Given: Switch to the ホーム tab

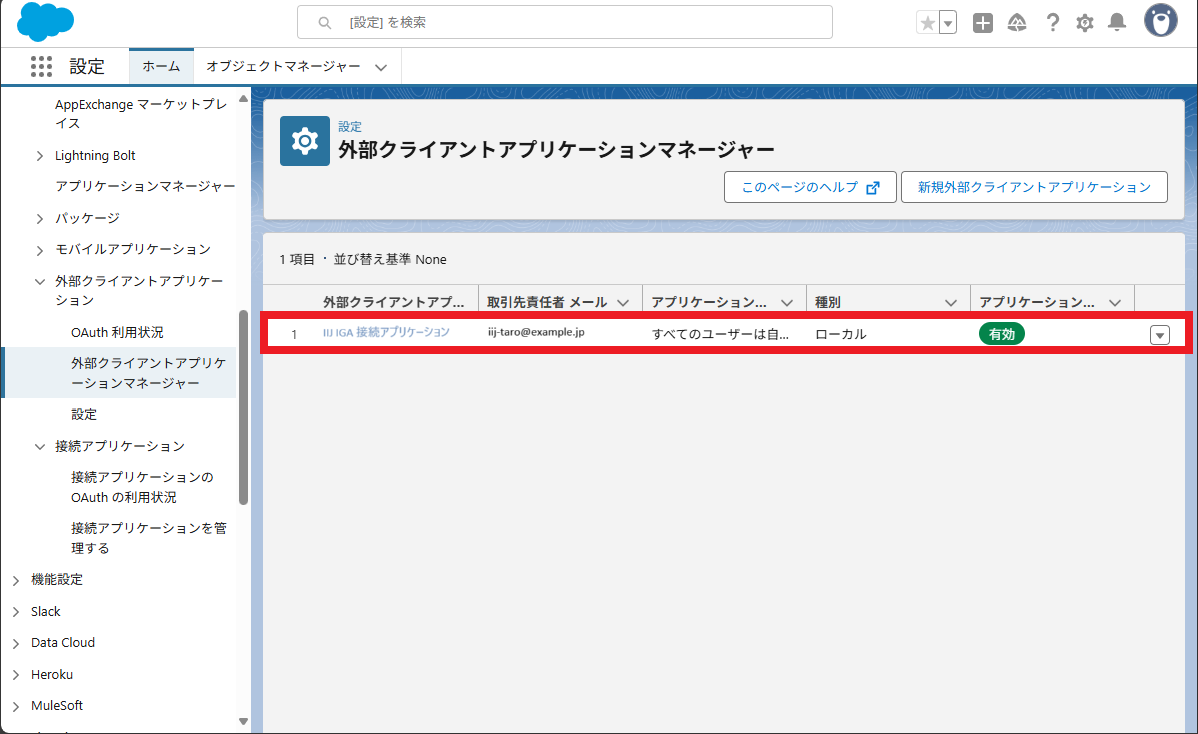Looking at the screenshot, I should 161,67.
